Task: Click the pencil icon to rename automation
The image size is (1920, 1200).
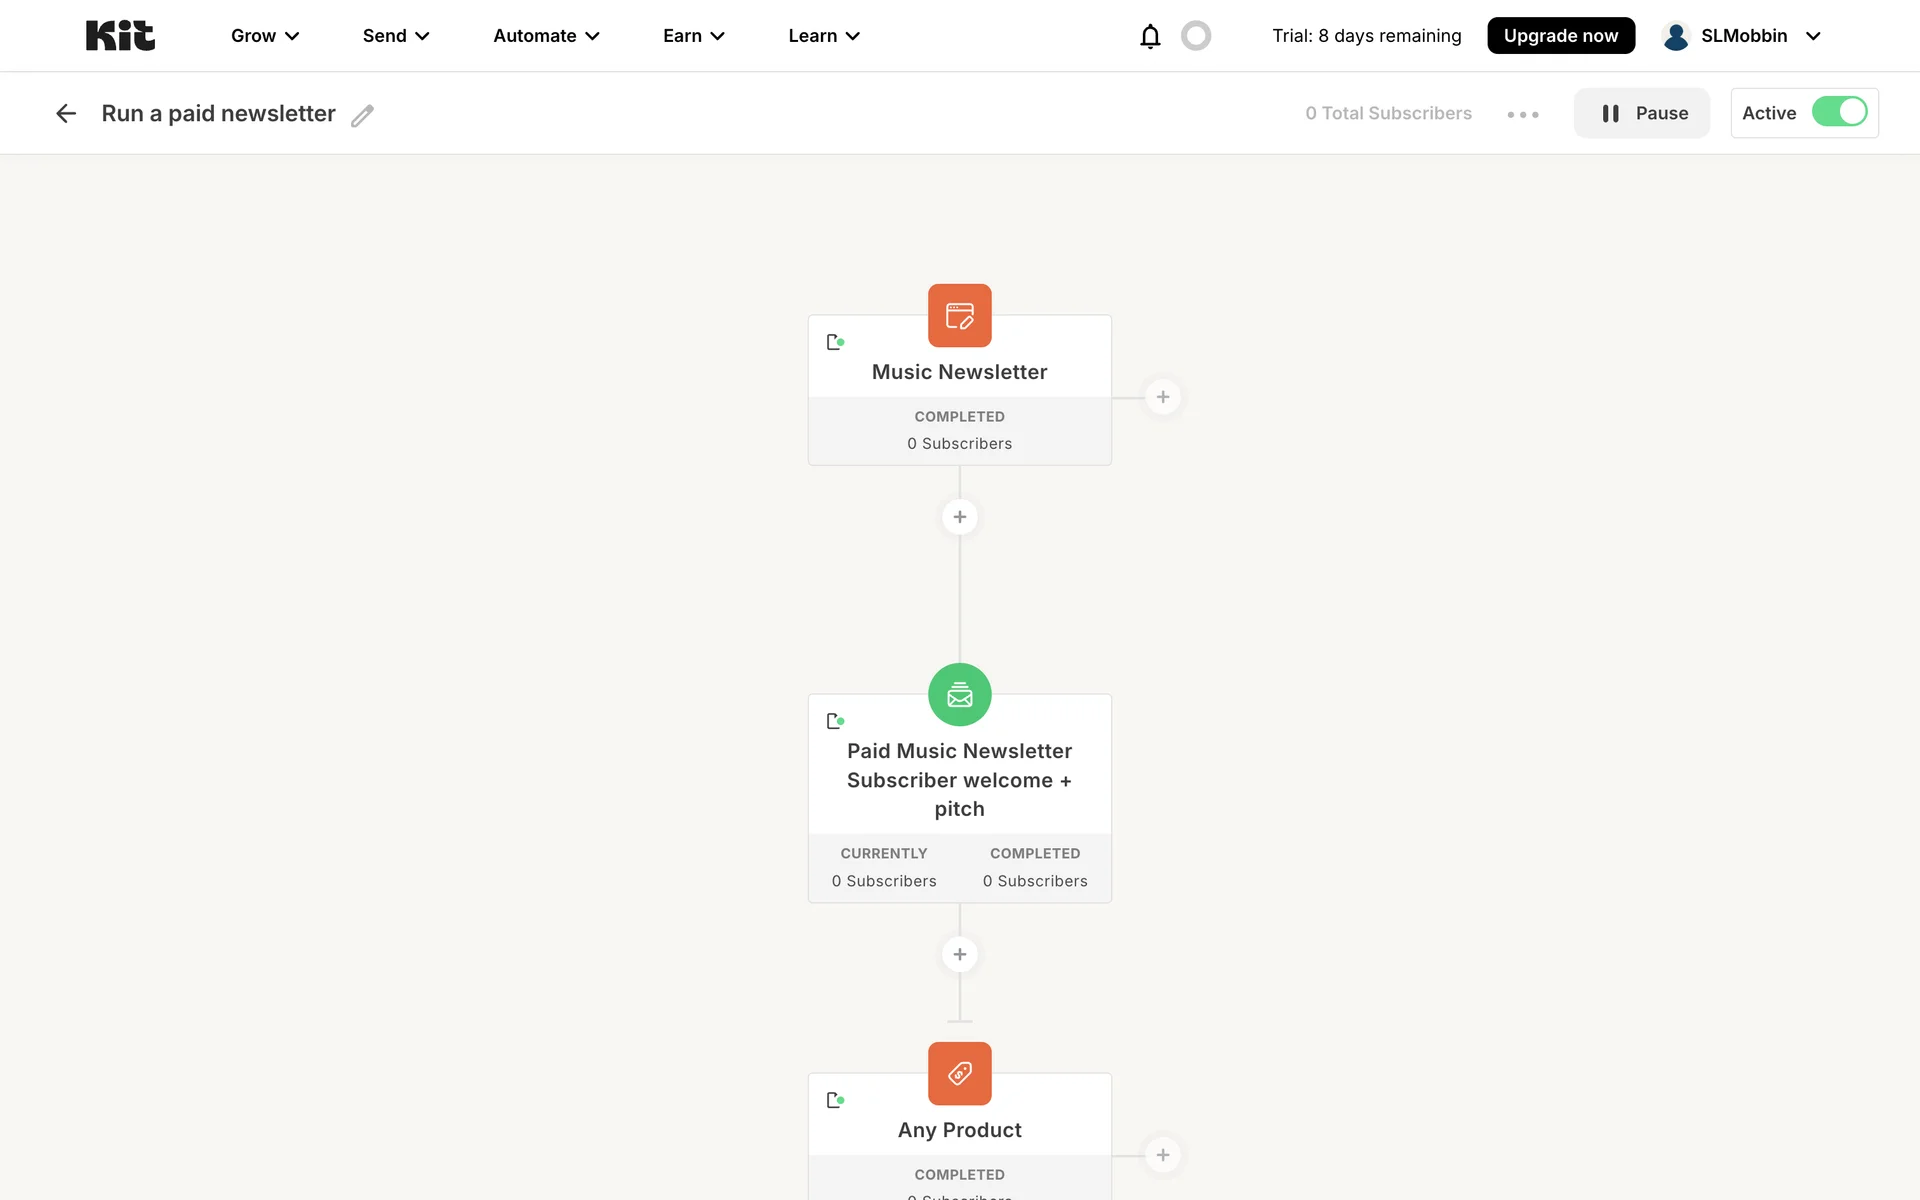Action: [362, 116]
